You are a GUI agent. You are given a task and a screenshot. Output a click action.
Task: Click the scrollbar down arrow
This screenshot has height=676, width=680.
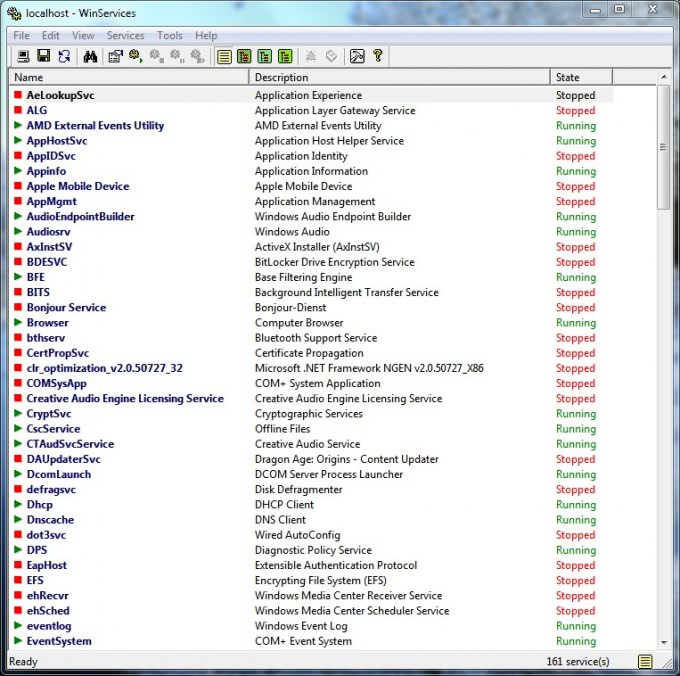[x=664, y=642]
